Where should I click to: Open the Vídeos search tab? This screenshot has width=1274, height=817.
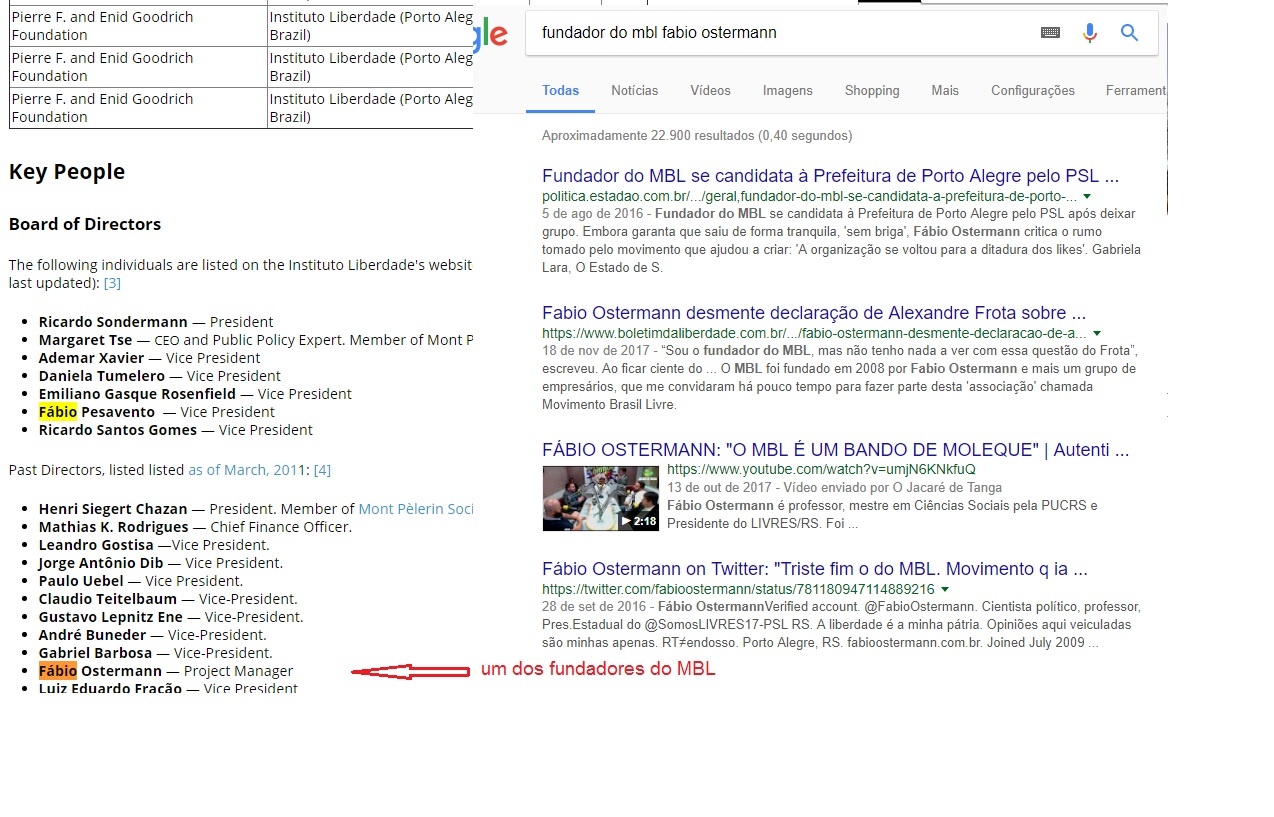click(x=710, y=90)
